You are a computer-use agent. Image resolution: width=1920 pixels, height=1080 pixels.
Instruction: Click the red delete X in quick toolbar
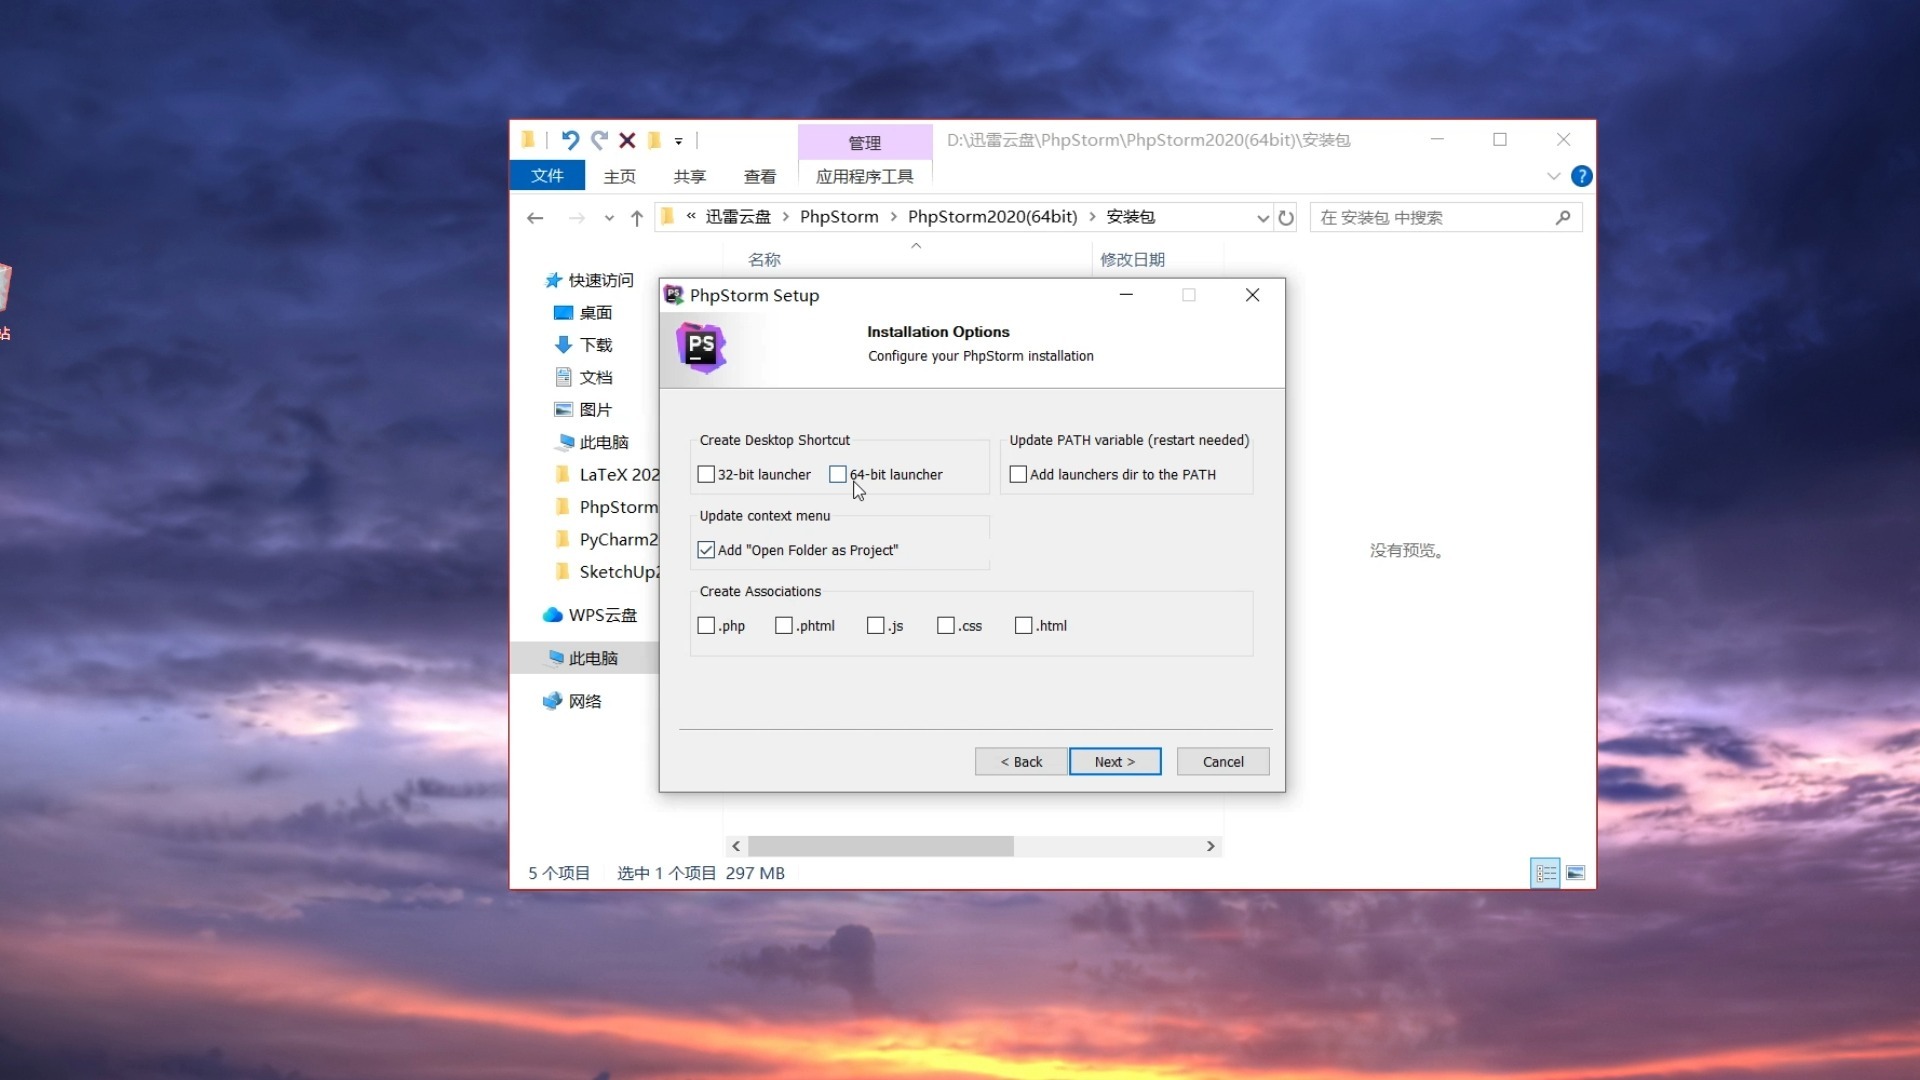click(627, 140)
